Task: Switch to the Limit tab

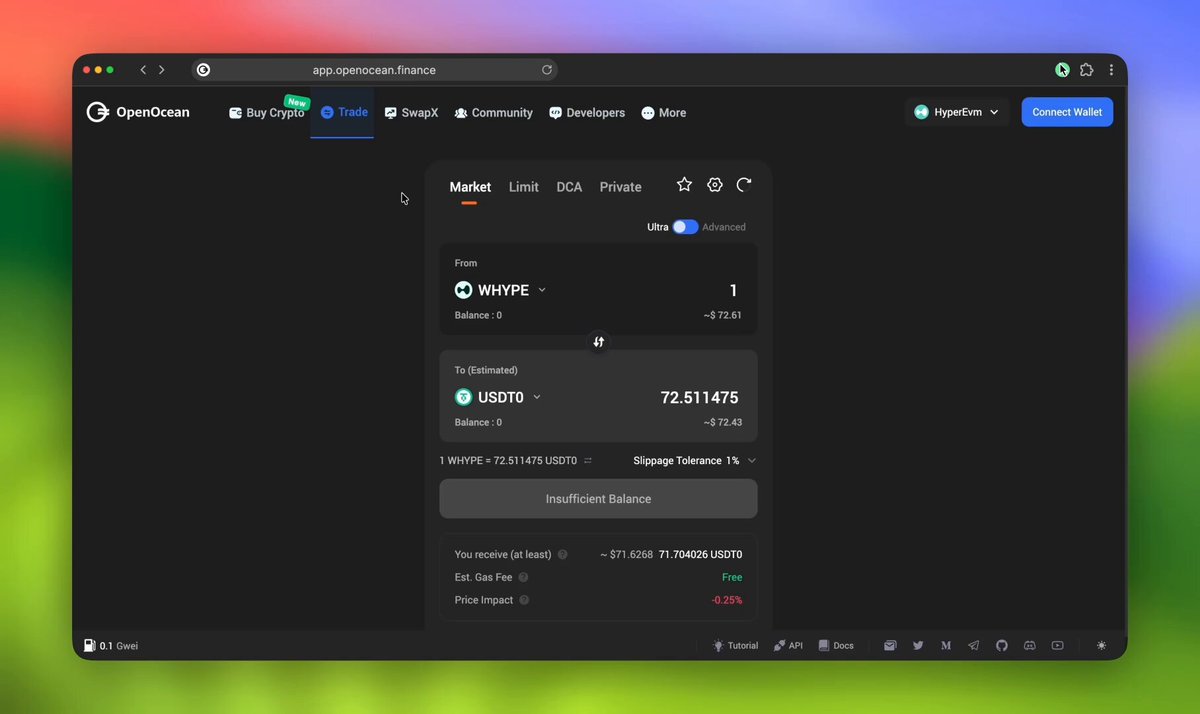Action: [524, 187]
